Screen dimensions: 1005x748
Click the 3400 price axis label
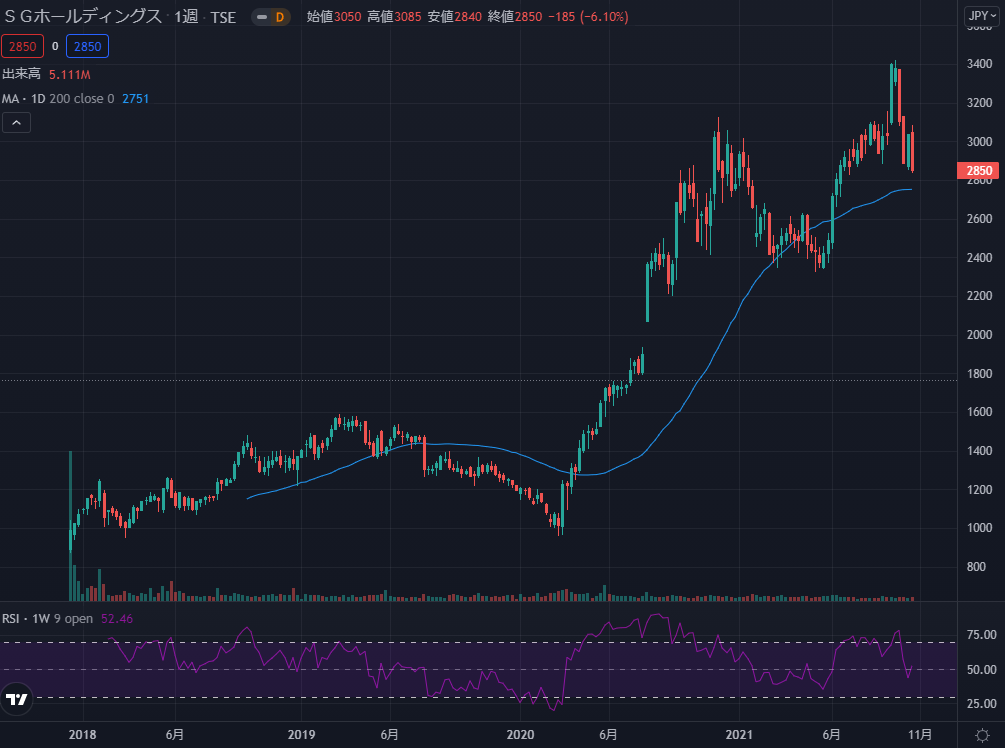pyautogui.click(x=979, y=63)
